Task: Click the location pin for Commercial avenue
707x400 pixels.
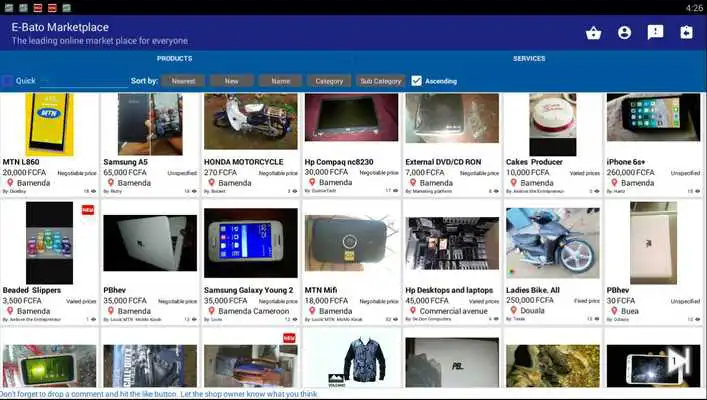Action: (x=413, y=311)
